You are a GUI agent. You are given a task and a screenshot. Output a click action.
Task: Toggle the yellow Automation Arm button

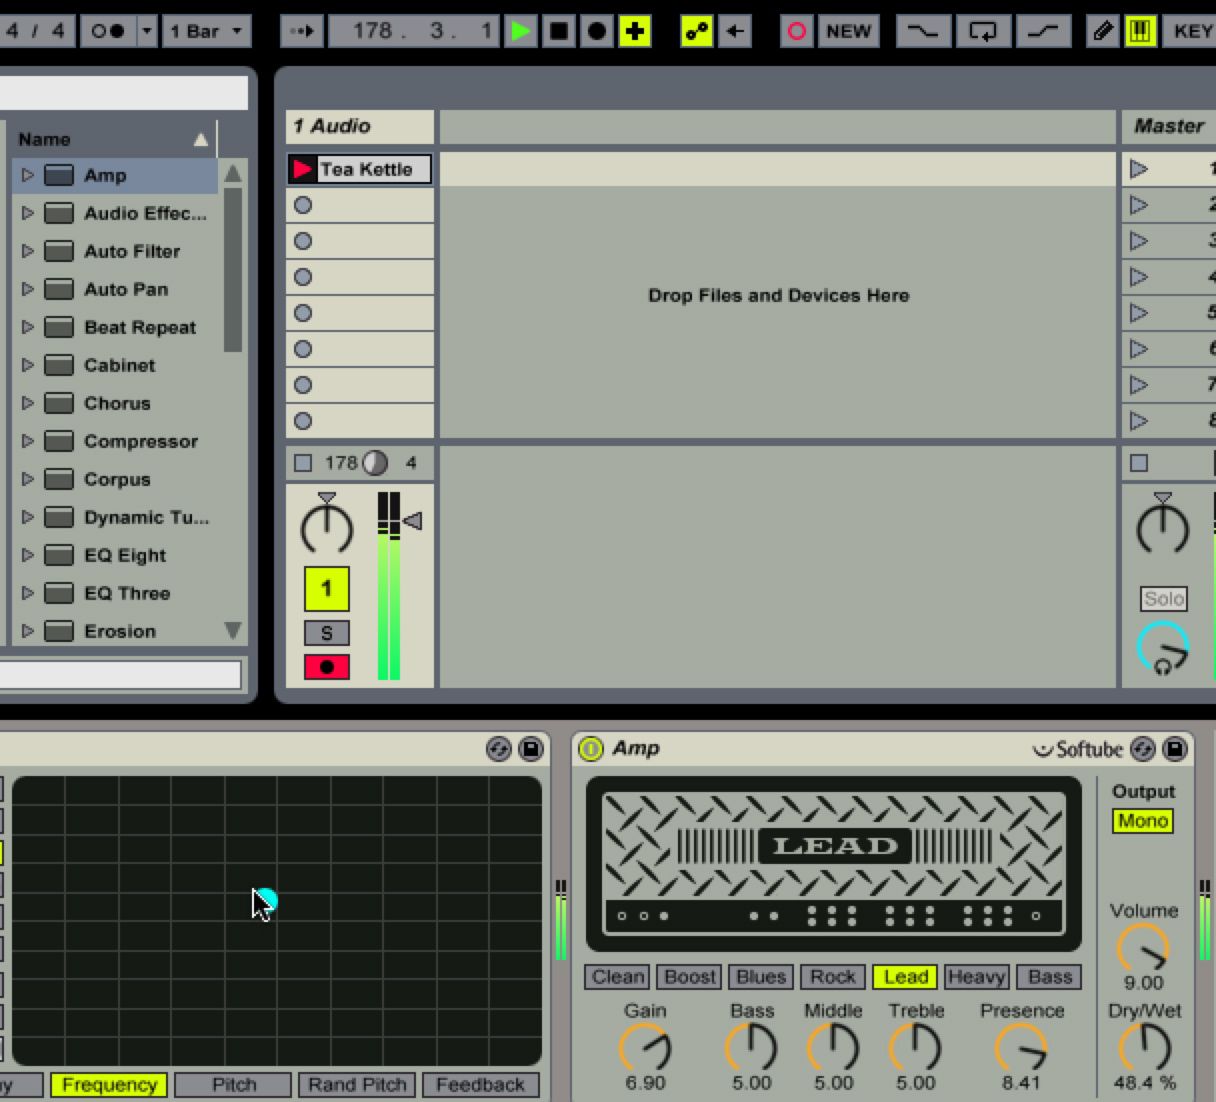(x=697, y=31)
